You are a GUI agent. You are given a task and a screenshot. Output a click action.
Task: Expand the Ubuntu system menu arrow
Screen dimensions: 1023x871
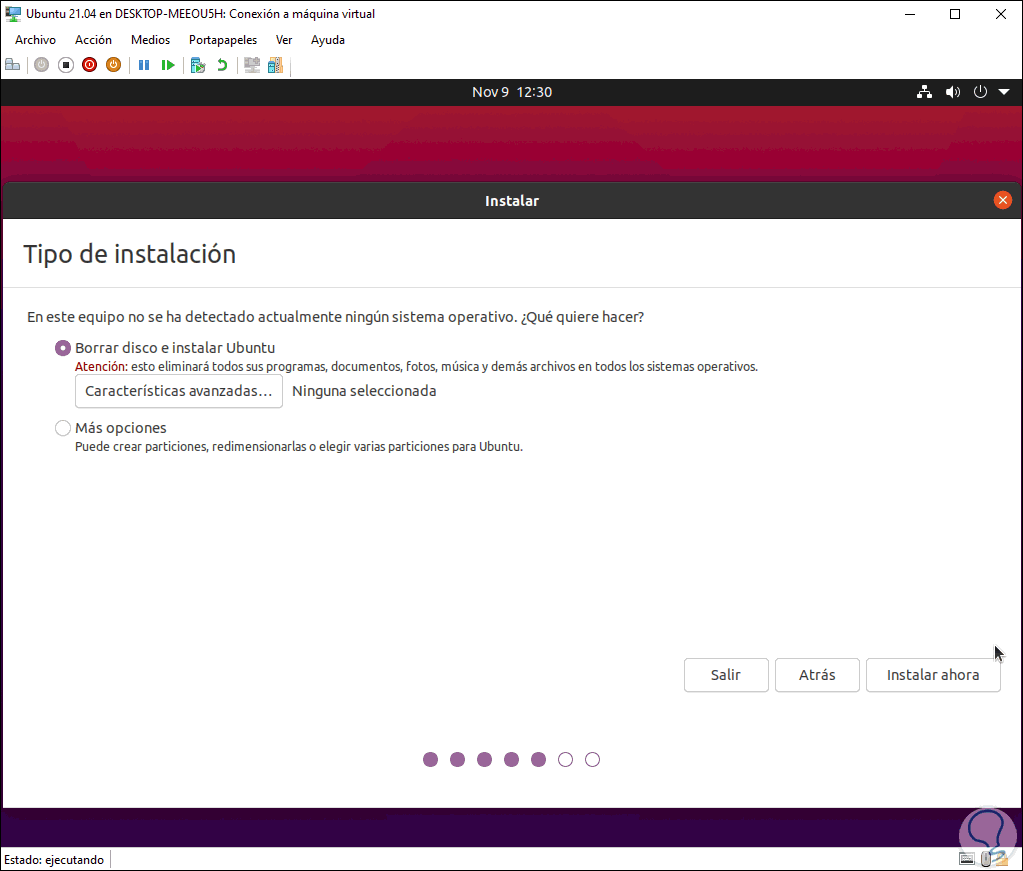[x=1004, y=92]
